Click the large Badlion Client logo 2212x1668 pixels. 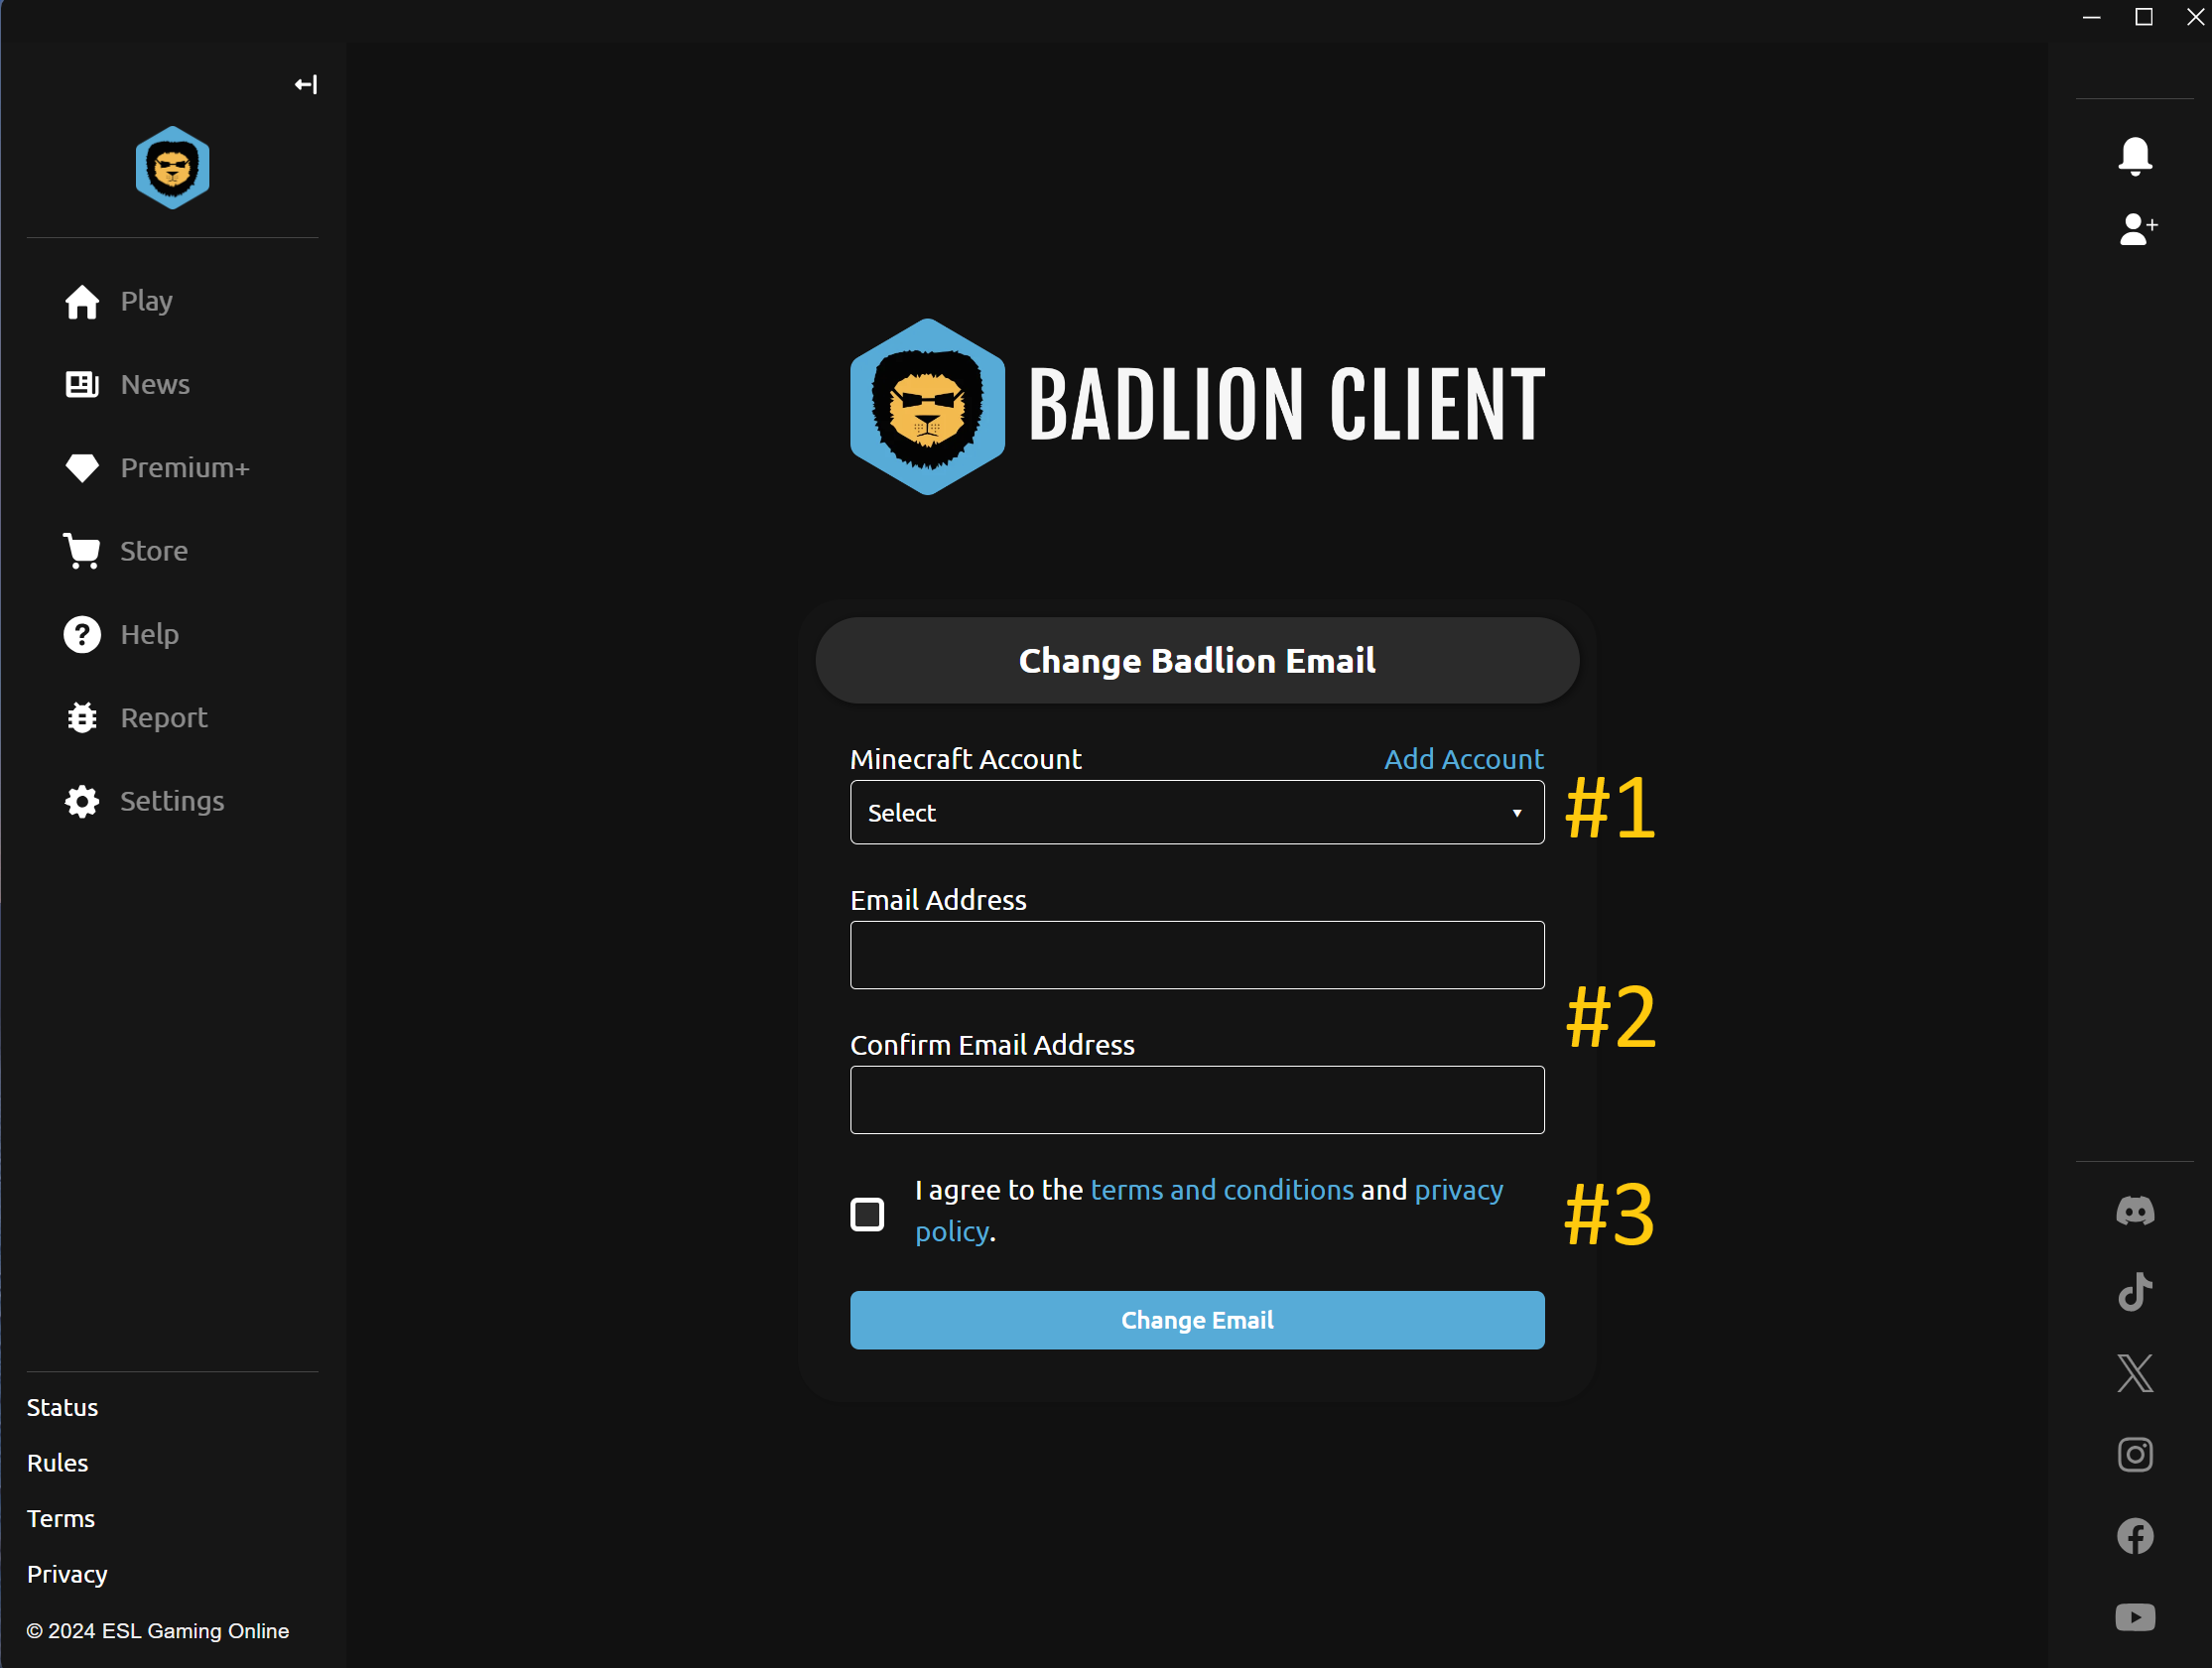[1197, 406]
